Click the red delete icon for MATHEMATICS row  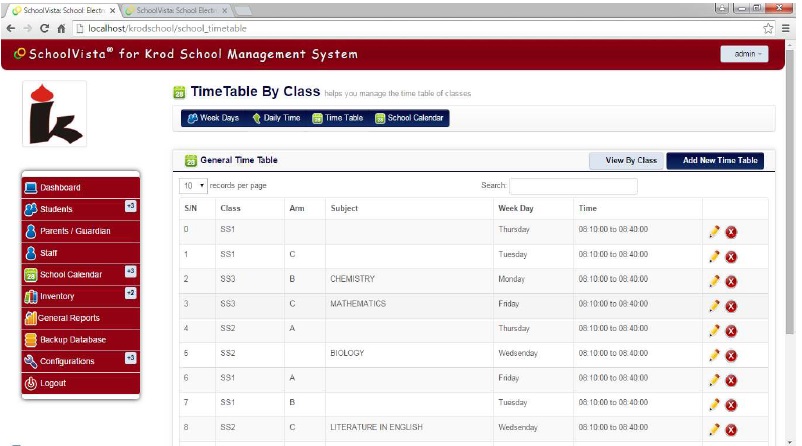731,305
